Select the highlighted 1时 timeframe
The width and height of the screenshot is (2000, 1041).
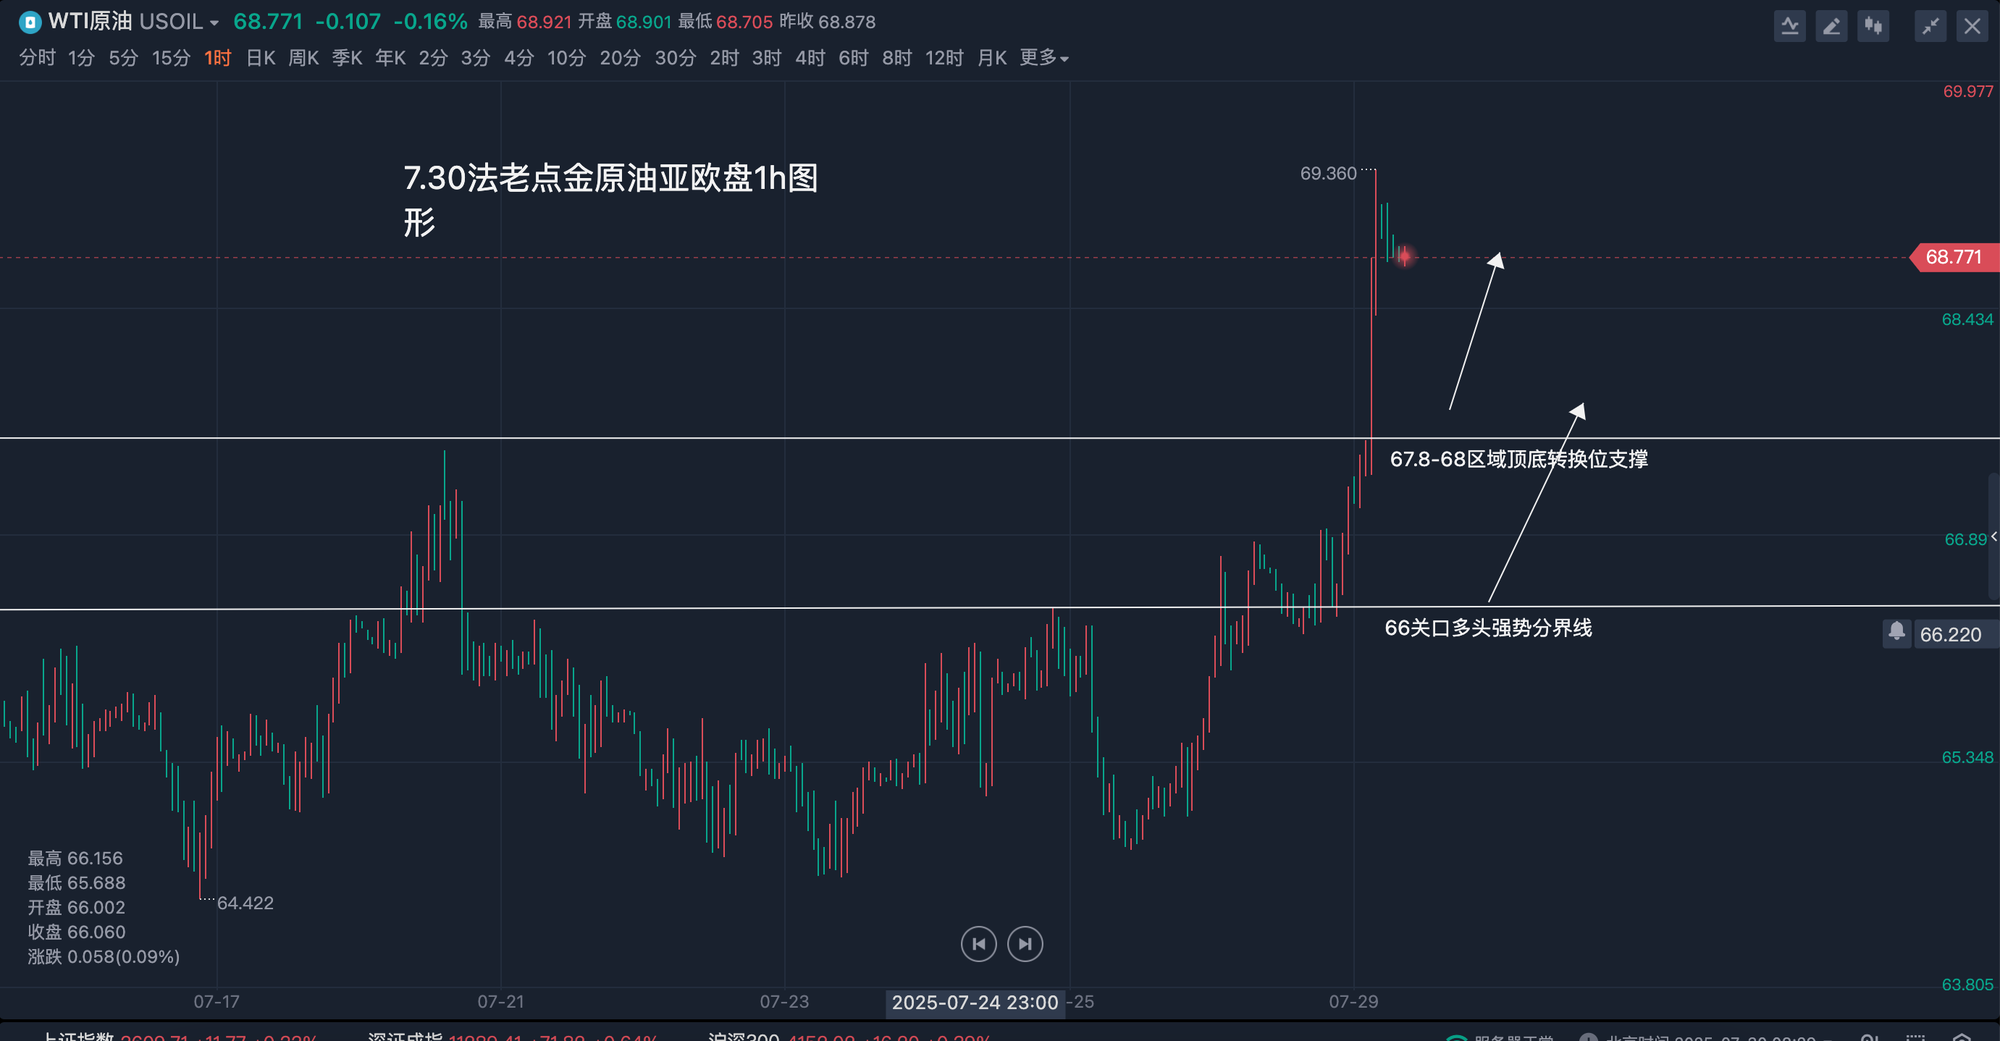(218, 58)
